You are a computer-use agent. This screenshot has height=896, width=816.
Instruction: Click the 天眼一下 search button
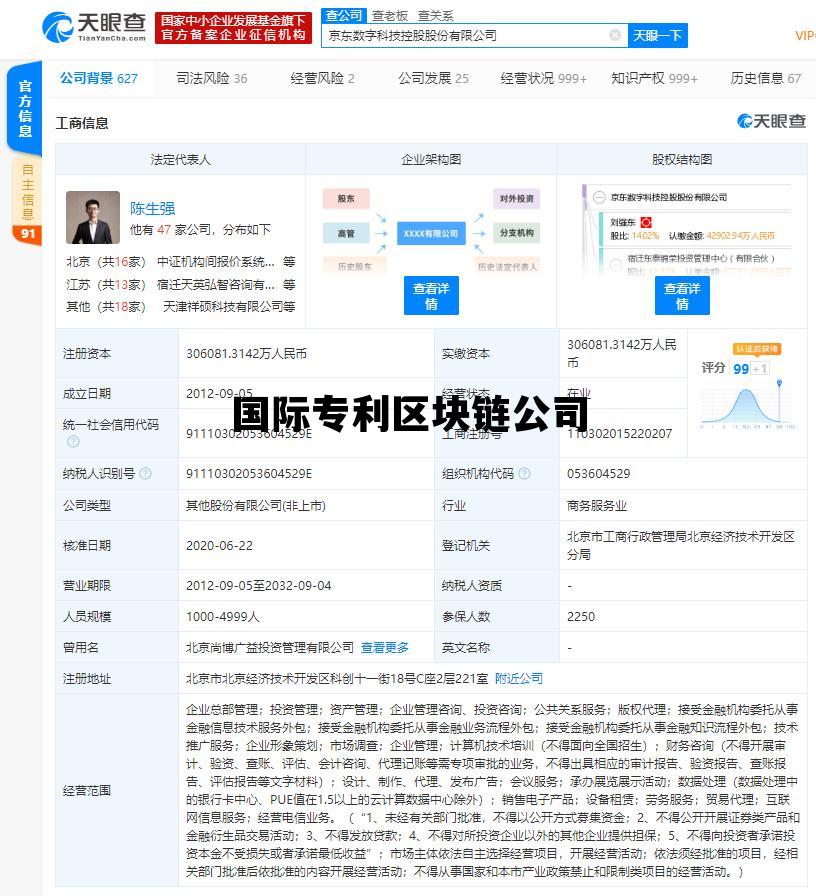[x=658, y=35]
